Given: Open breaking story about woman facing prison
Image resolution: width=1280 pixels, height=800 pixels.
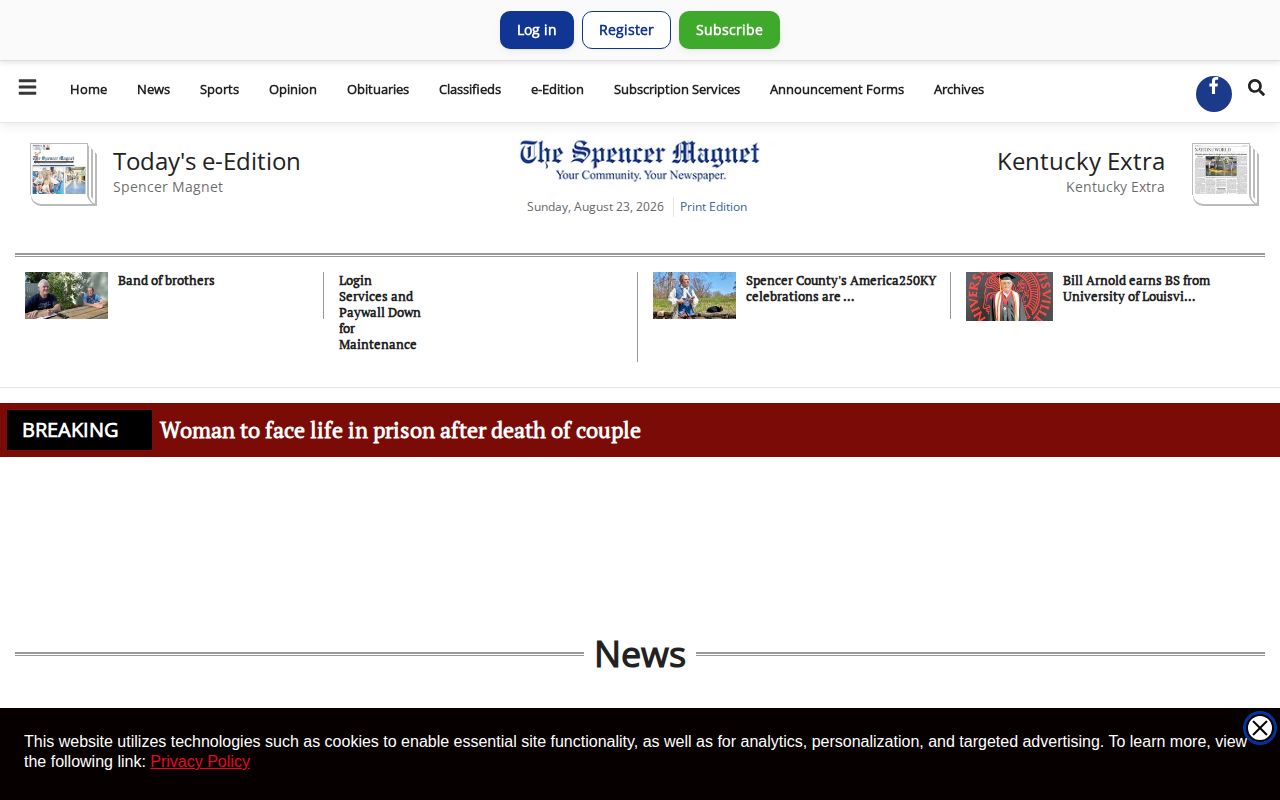Looking at the screenshot, I should tap(400, 430).
